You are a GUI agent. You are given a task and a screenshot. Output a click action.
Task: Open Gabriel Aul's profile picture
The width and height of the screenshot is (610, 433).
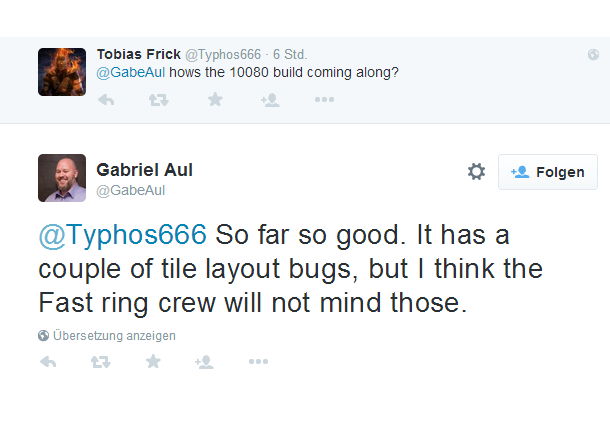click(62, 178)
